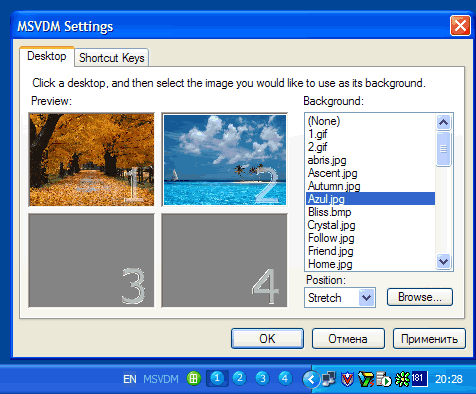476x394 pixels.
Task: Switch to desktop 4 in taskbar
Action: click(x=285, y=378)
